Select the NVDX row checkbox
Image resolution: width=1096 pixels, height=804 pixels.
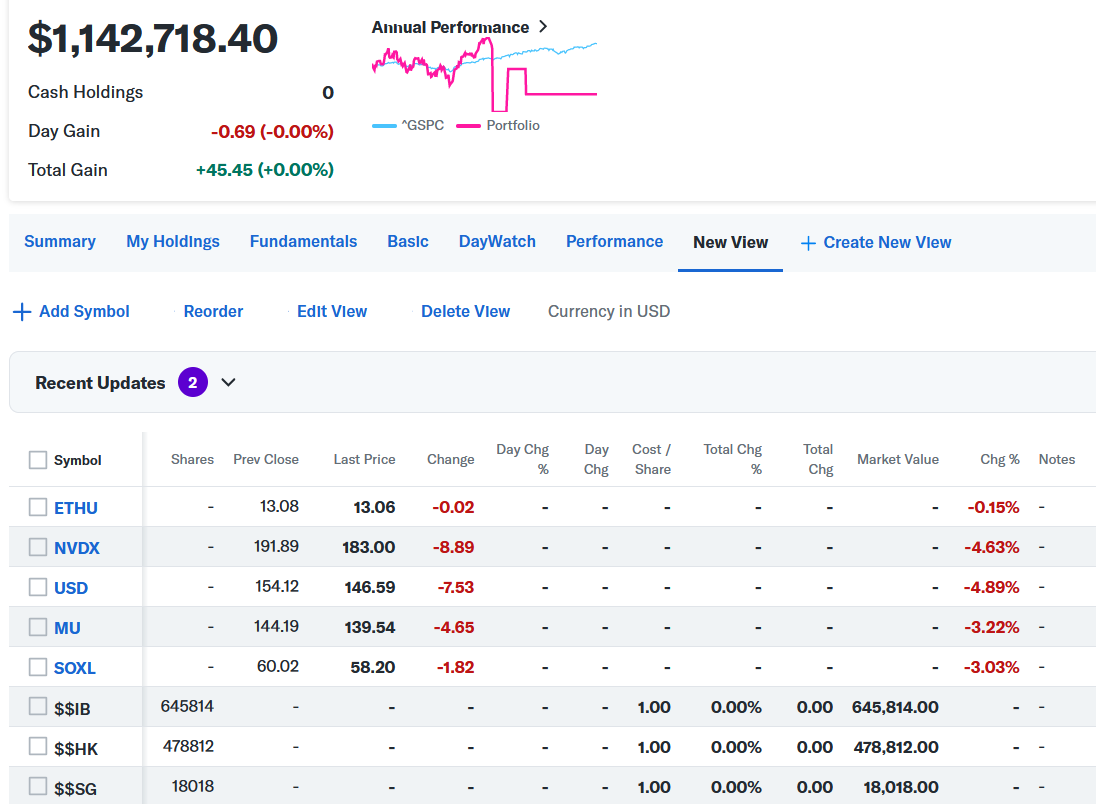(38, 547)
